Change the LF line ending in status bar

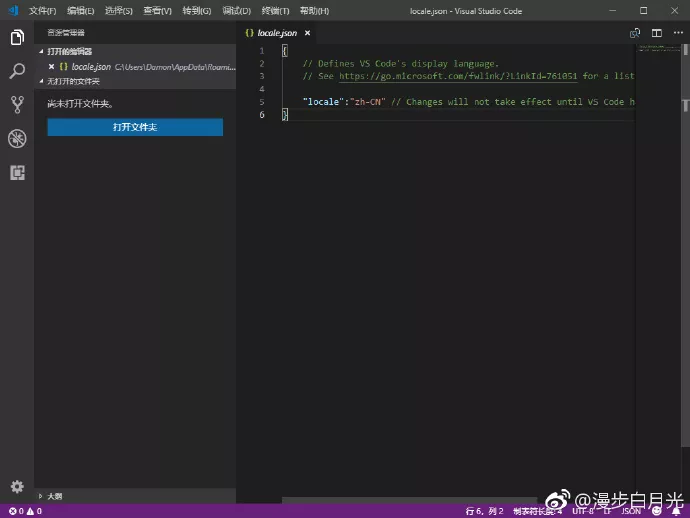click(607, 511)
